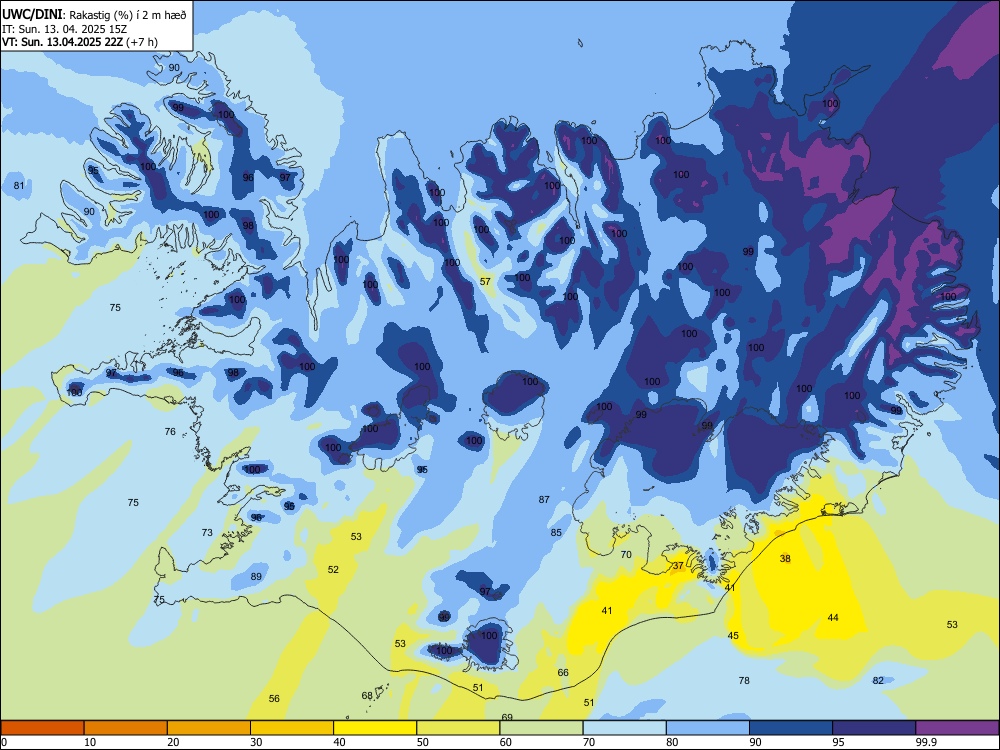Click the legend tick label '99.9'

(x=925, y=742)
